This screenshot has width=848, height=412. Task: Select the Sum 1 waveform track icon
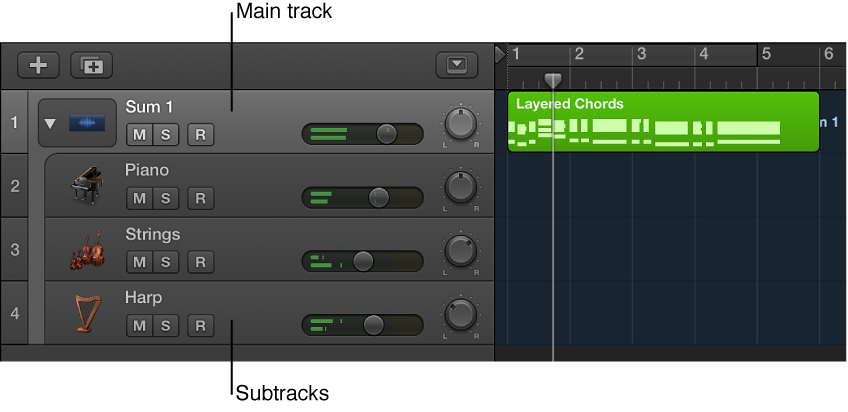point(87,123)
